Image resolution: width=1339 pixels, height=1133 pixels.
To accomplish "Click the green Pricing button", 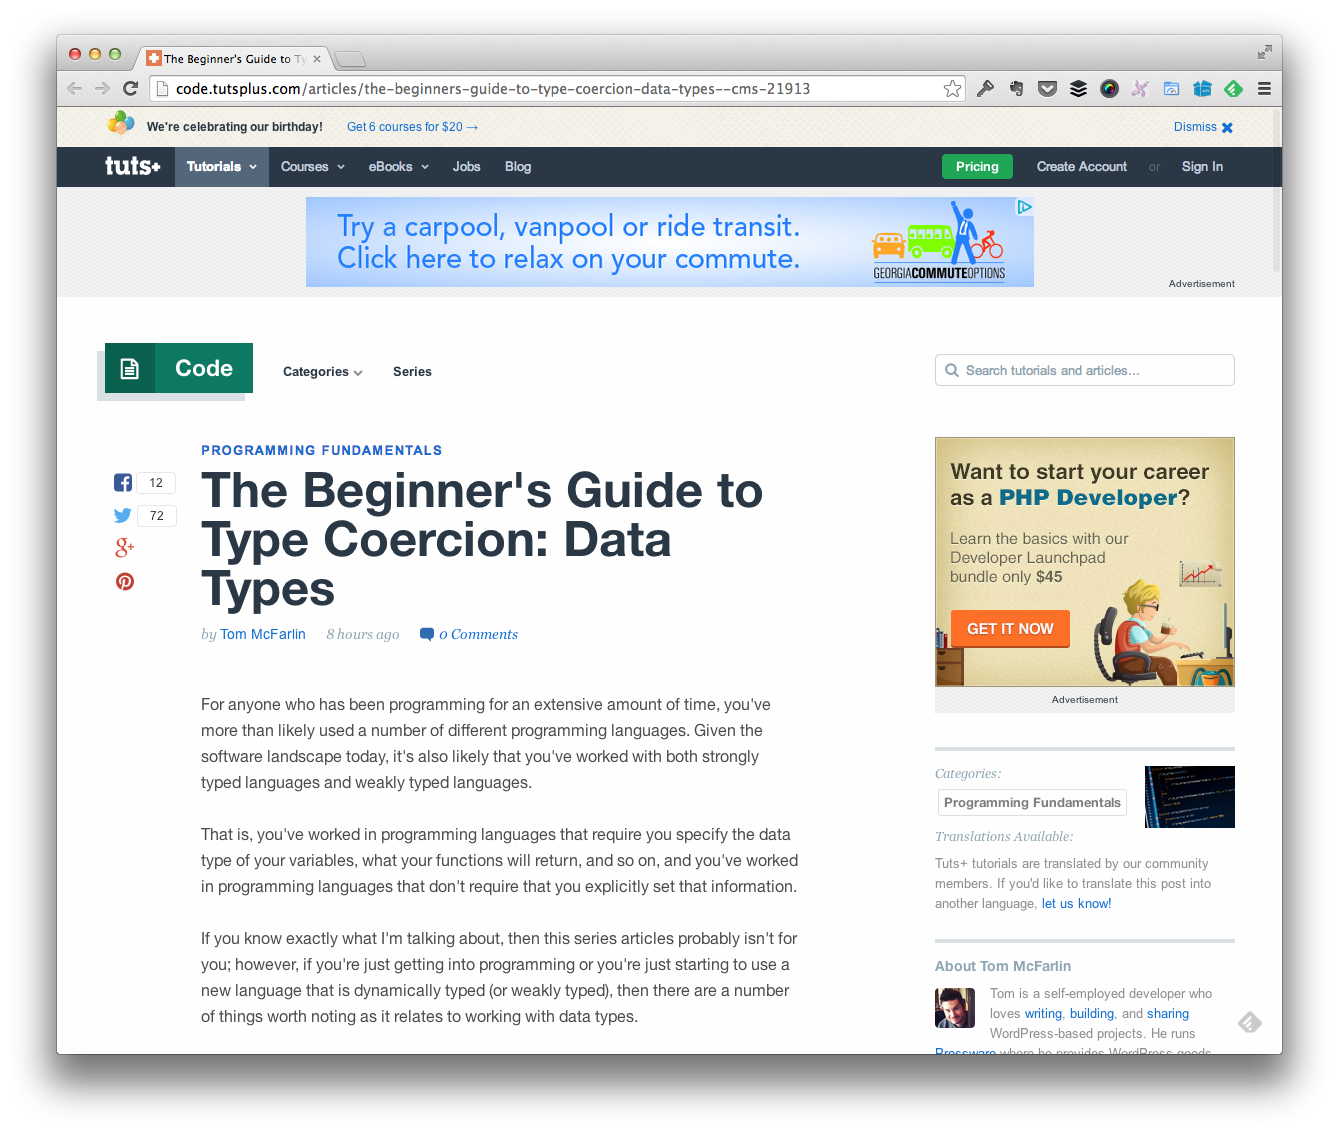I will coord(977,166).
